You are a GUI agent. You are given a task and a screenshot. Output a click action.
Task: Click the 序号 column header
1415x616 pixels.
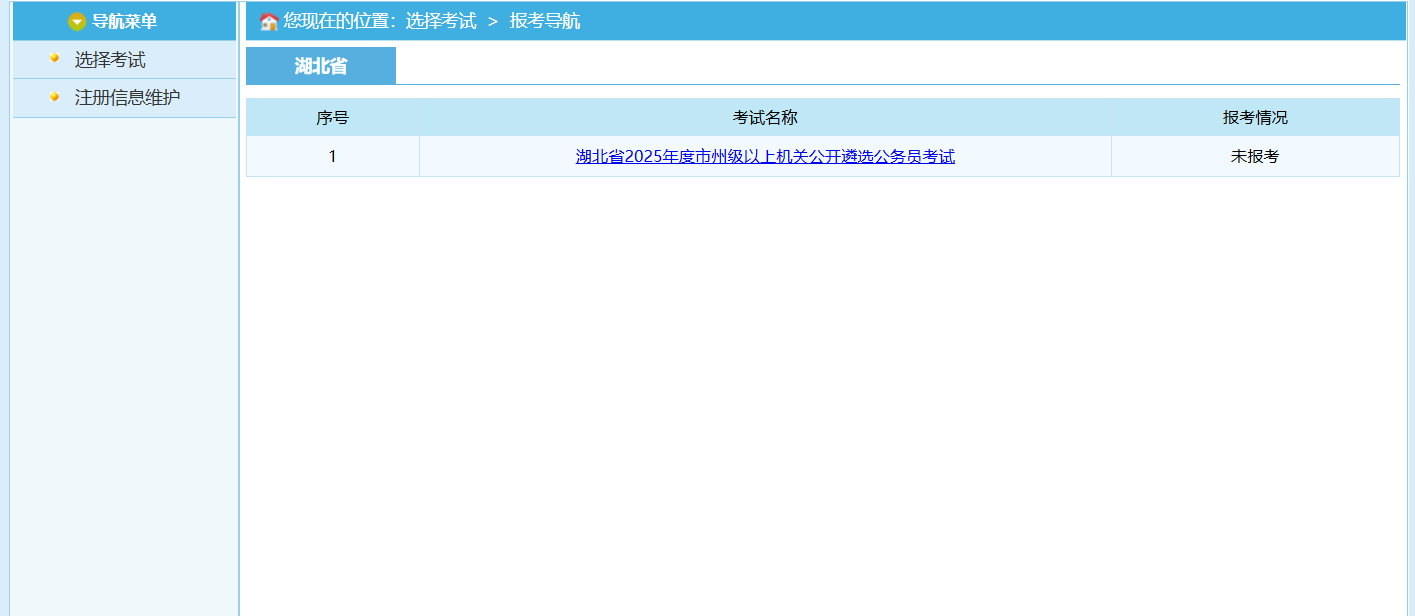point(332,118)
